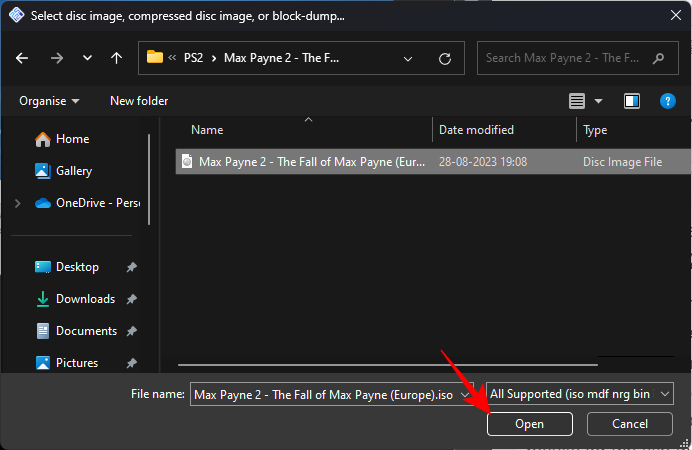The width and height of the screenshot is (692, 450).
Task: Click pin icon next to Downloads
Action: [x=132, y=299]
